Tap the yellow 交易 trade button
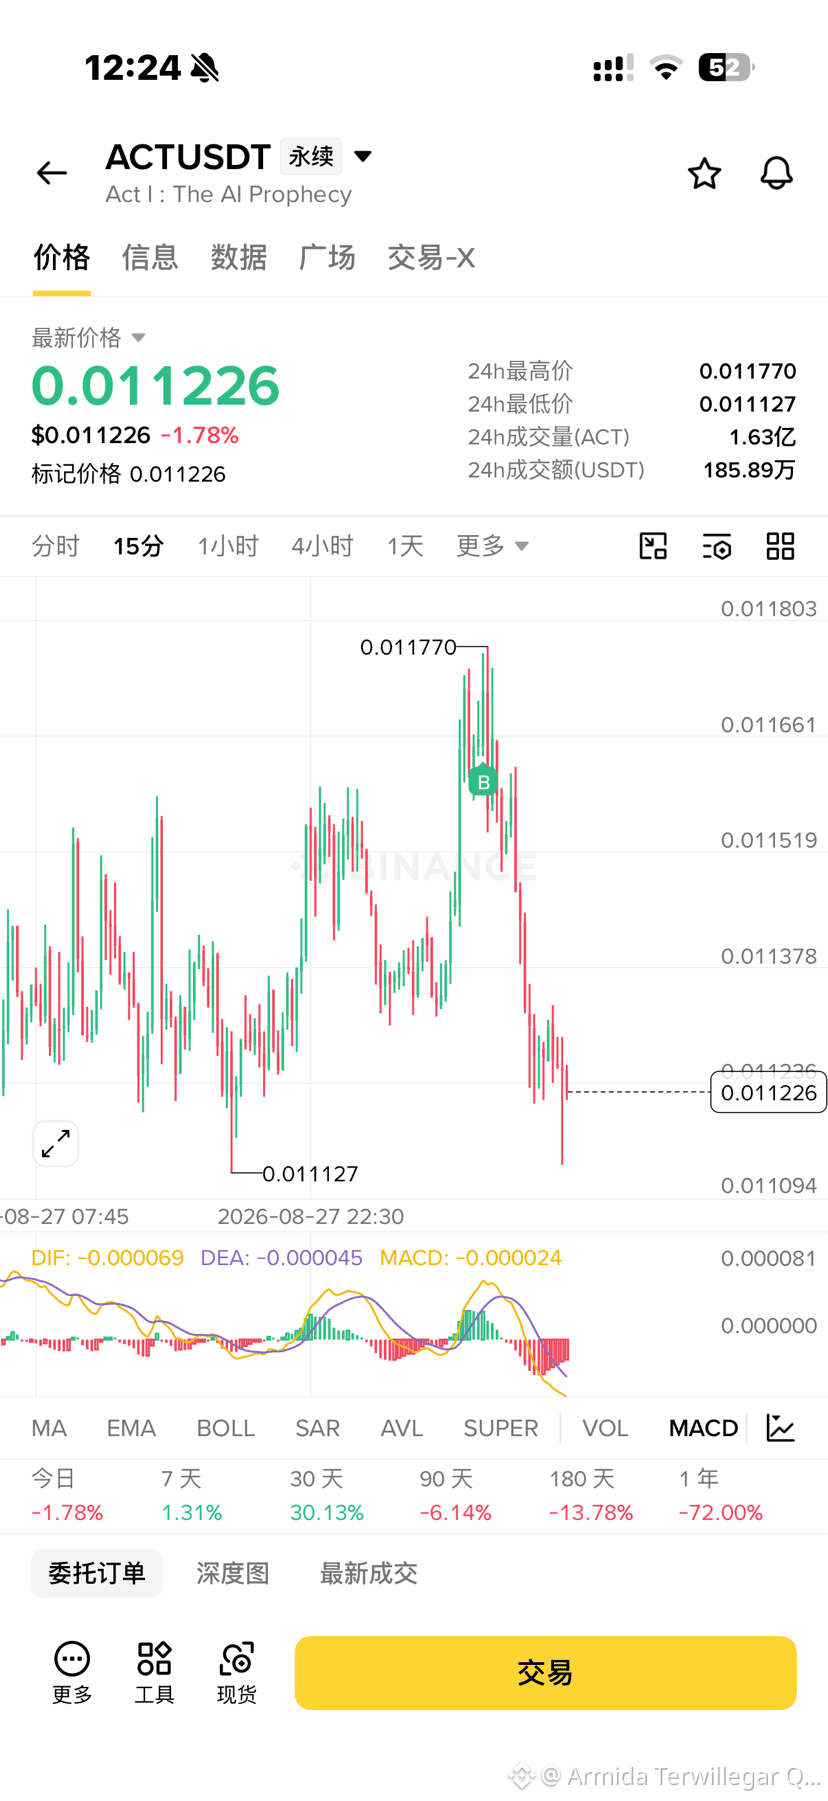Screen dimensions: 828x1801 coord(545,1672)
